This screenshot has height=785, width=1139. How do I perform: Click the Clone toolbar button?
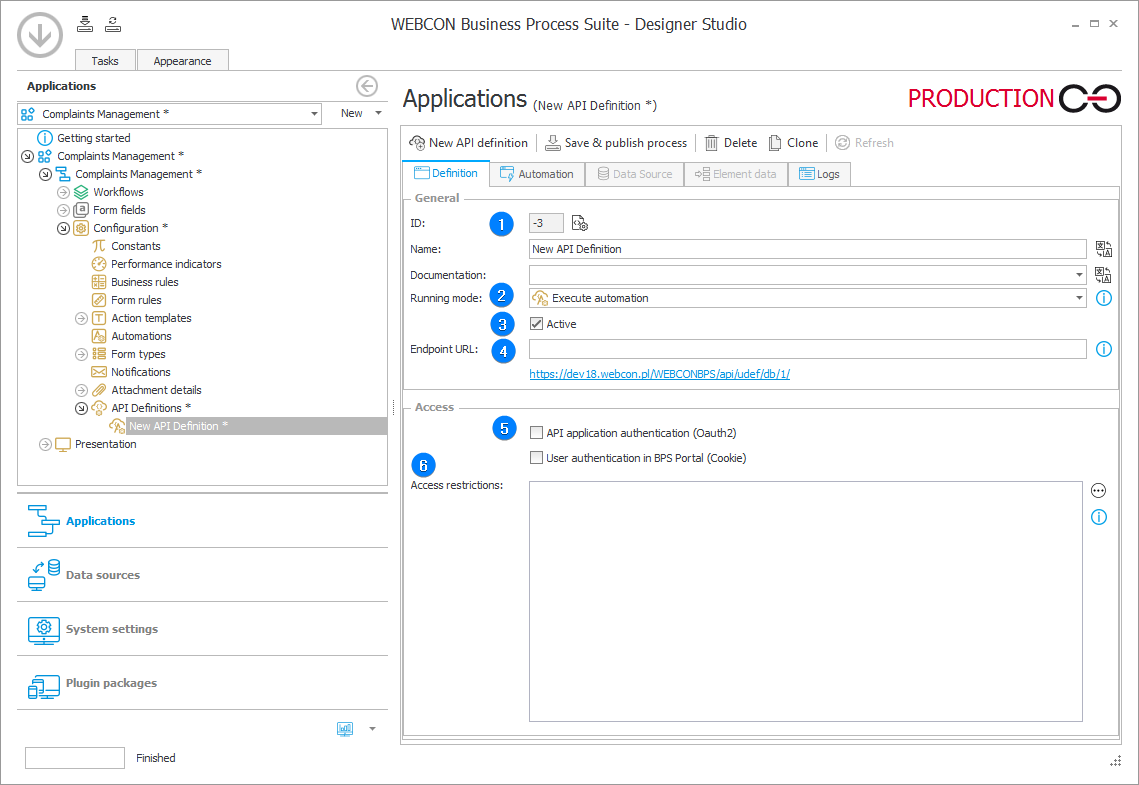[x=793, y=143]
